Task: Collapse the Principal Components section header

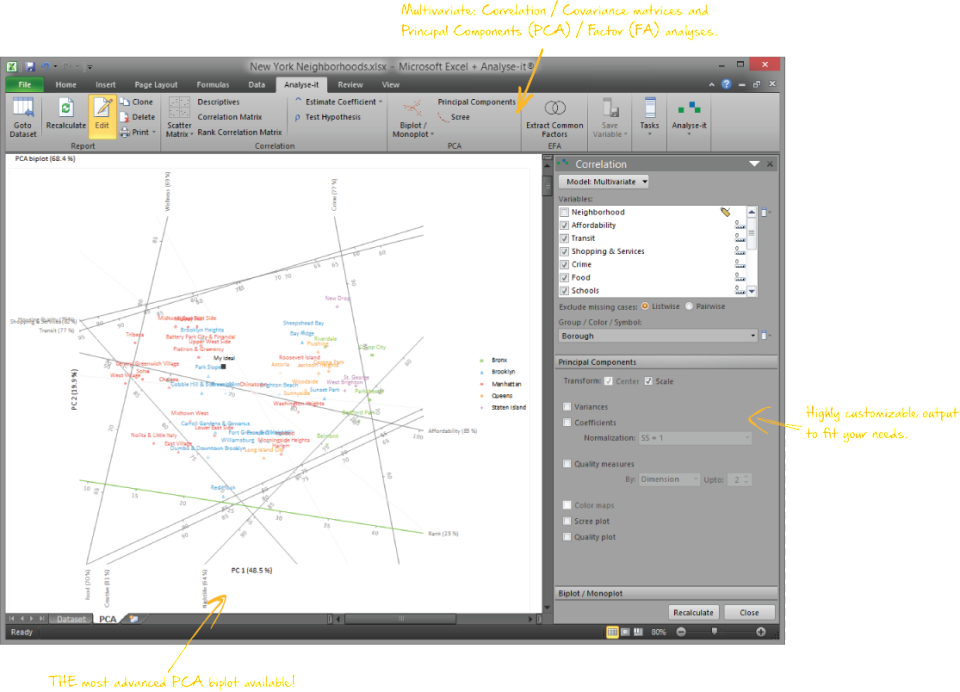Action: tap(666, 362)
